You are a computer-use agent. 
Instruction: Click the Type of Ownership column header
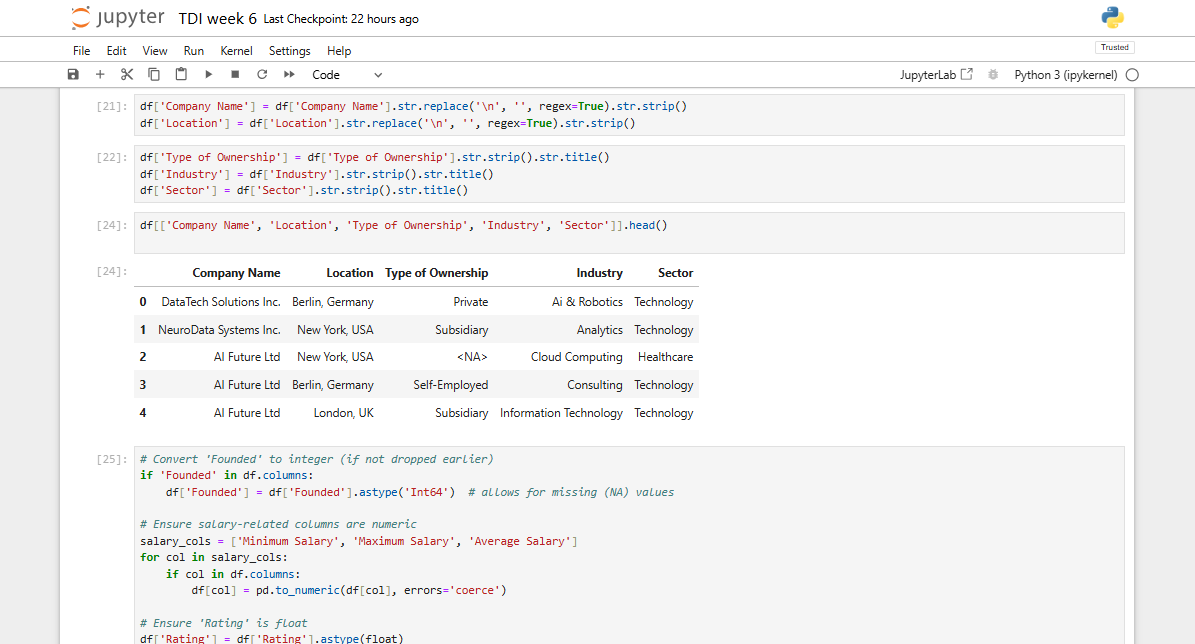point(437,273)
